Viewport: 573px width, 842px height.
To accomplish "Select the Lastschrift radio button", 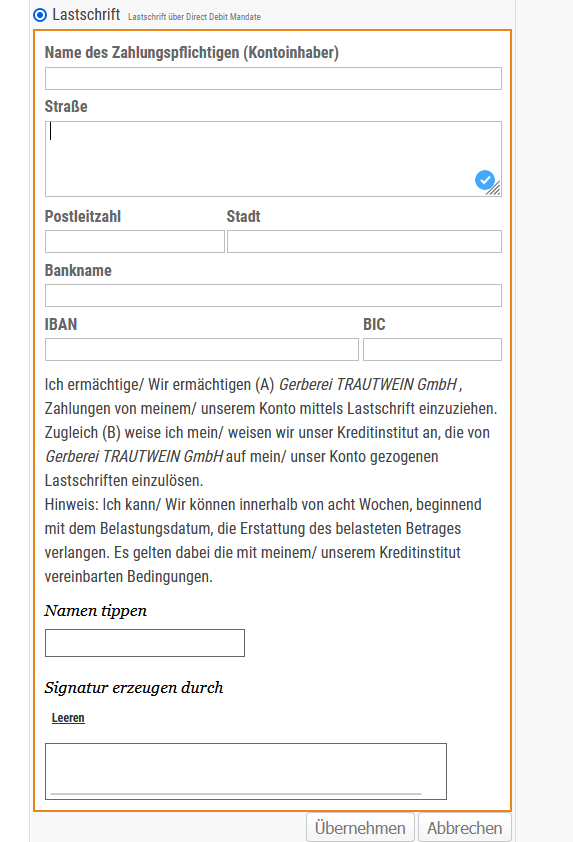I will pyautogui.click(x=40, y=15).
